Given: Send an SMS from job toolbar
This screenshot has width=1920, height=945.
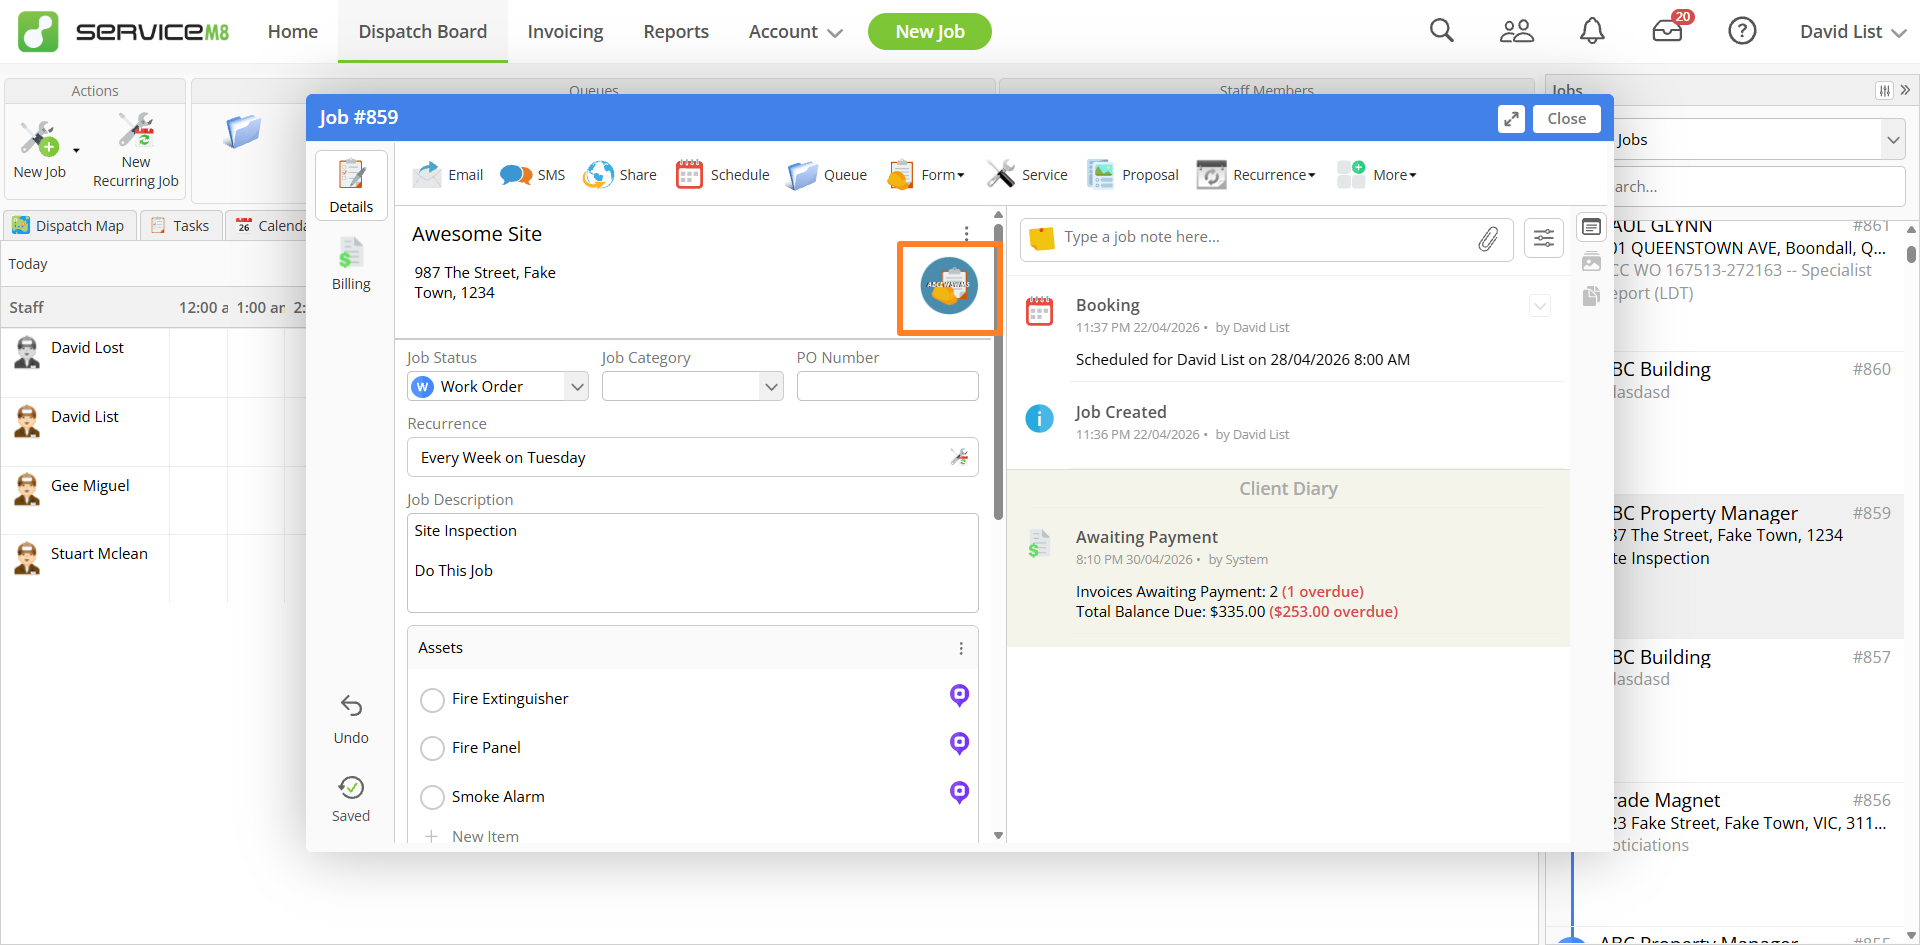Looking at the screenshot, I should coord(532,175).
